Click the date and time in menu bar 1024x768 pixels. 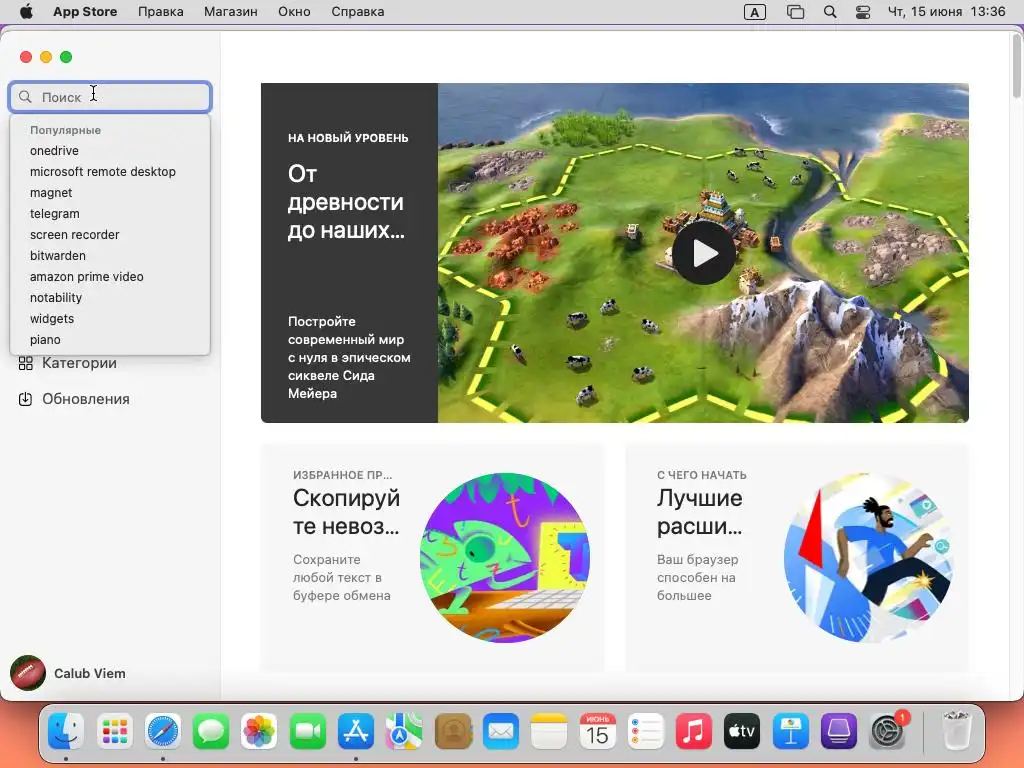pos(946,12)
